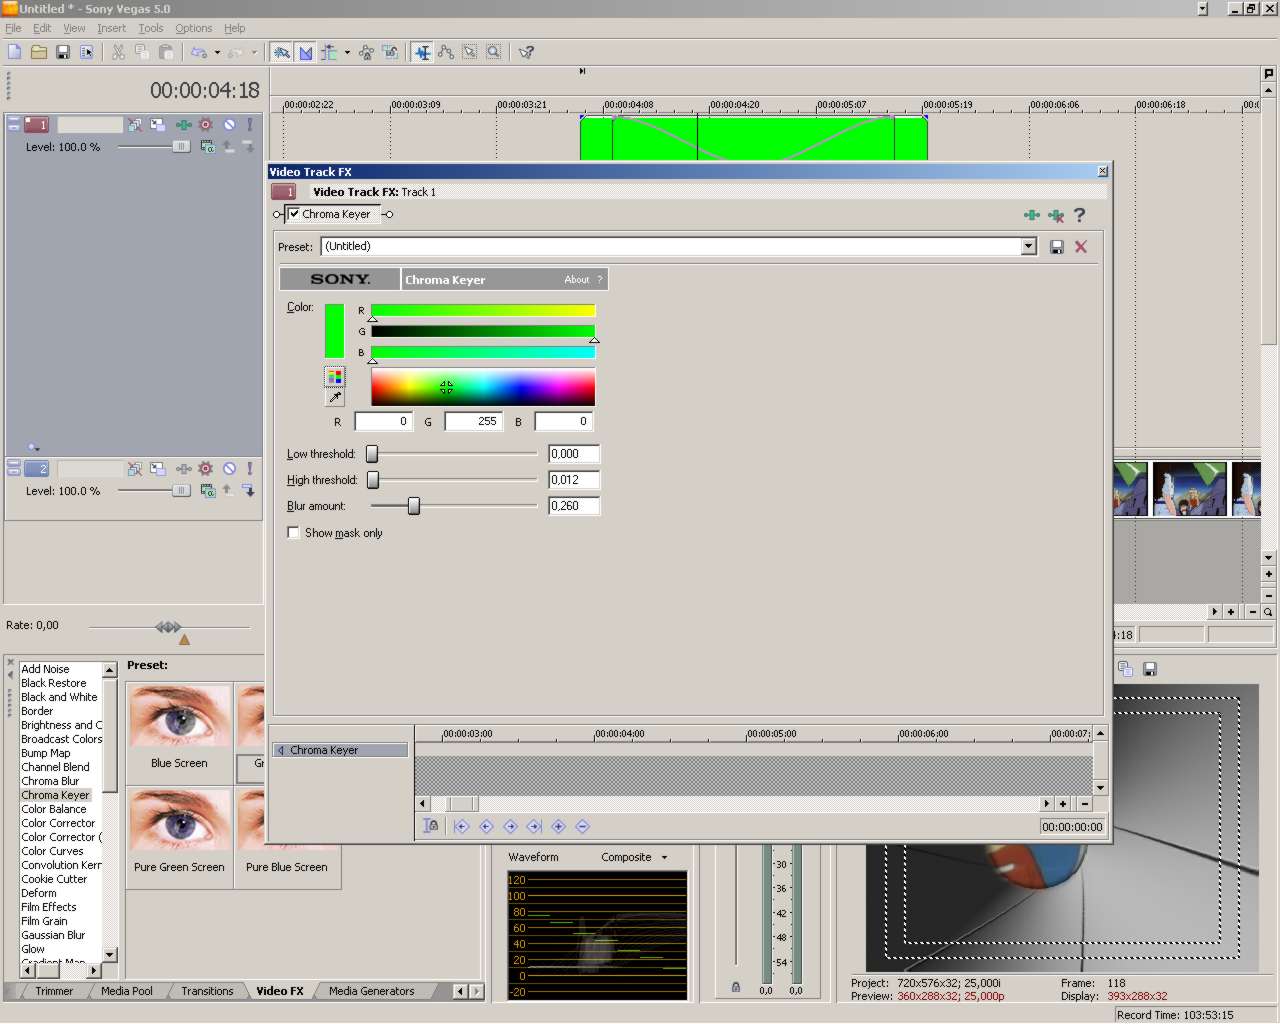
Task: Toggle Auto Ripple in the toolbar
Action: (x=329, y=52)
